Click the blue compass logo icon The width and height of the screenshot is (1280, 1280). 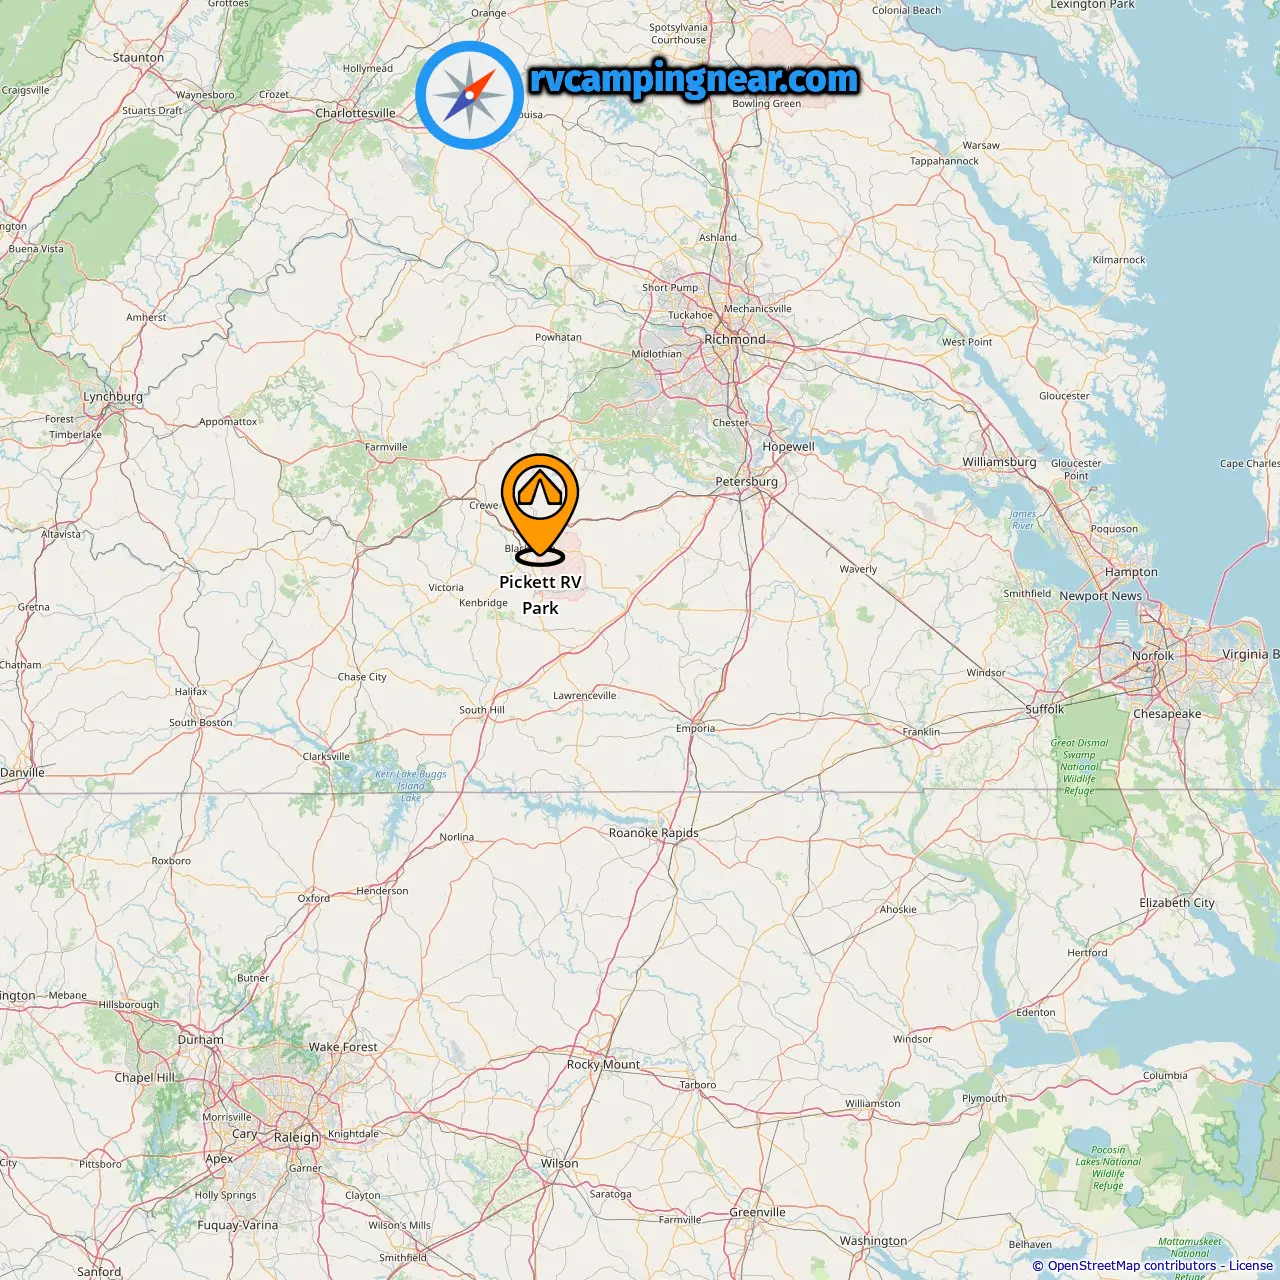point(469,95)
